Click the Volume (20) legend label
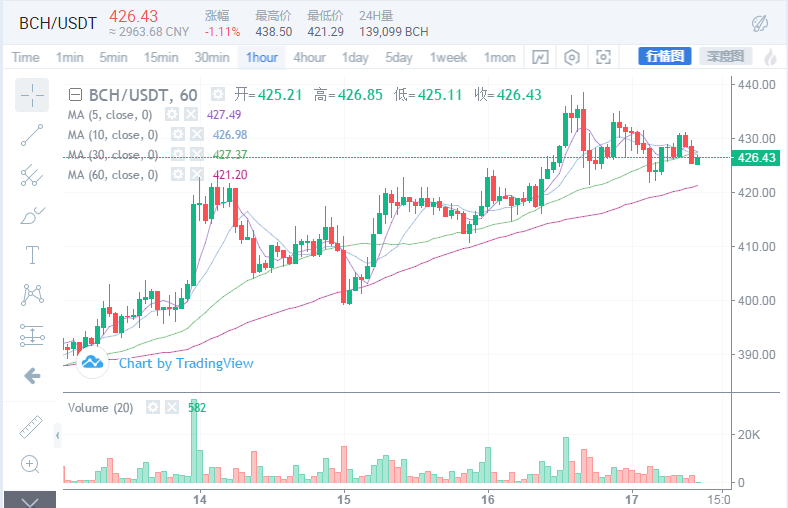This screenshot has width=788, height=508. (x=101, y=408)
